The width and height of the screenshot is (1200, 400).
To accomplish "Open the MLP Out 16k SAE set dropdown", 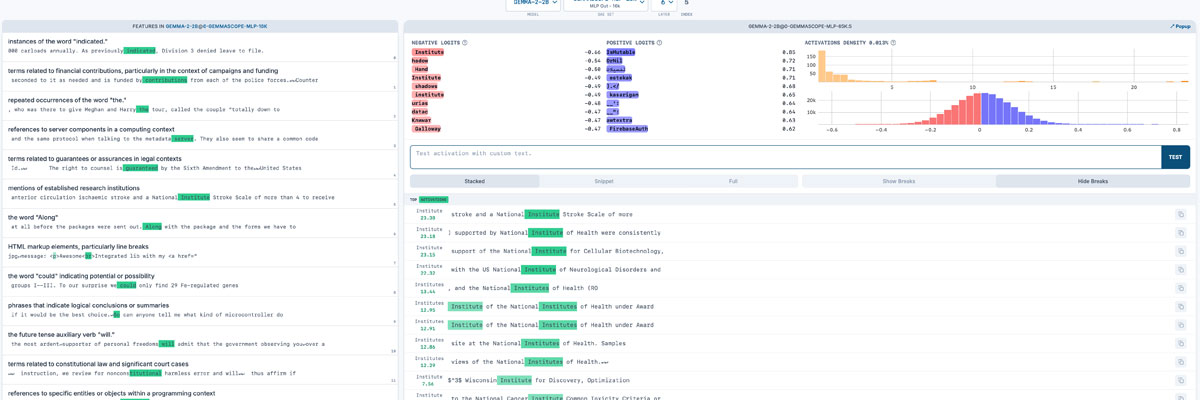I will [x=606, y=5].
